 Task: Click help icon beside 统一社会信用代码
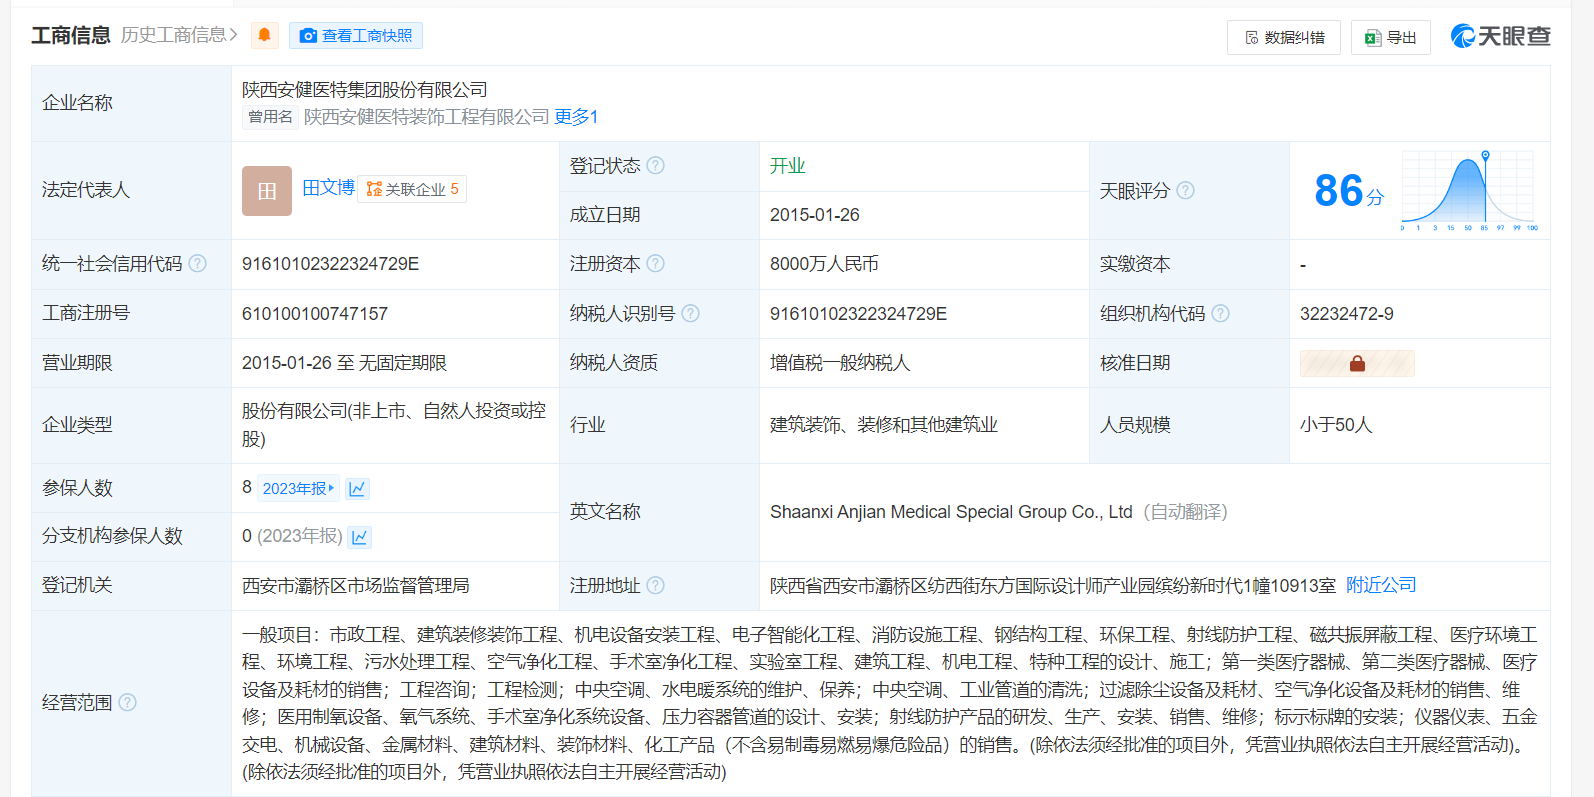click(198, 263)
